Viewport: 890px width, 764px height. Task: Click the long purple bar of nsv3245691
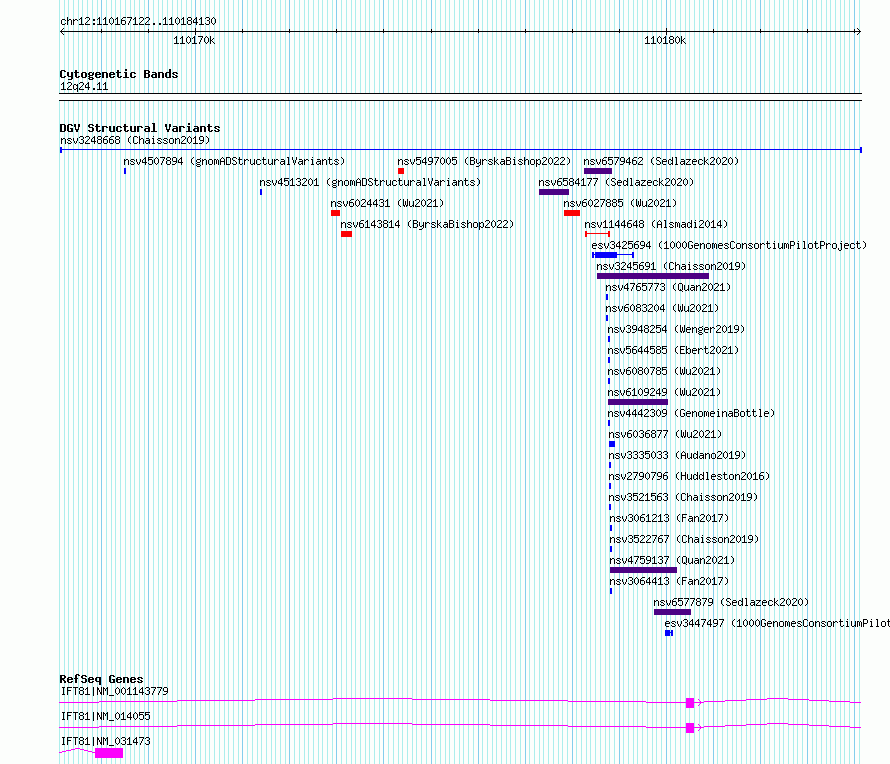(x=653, y=276)
